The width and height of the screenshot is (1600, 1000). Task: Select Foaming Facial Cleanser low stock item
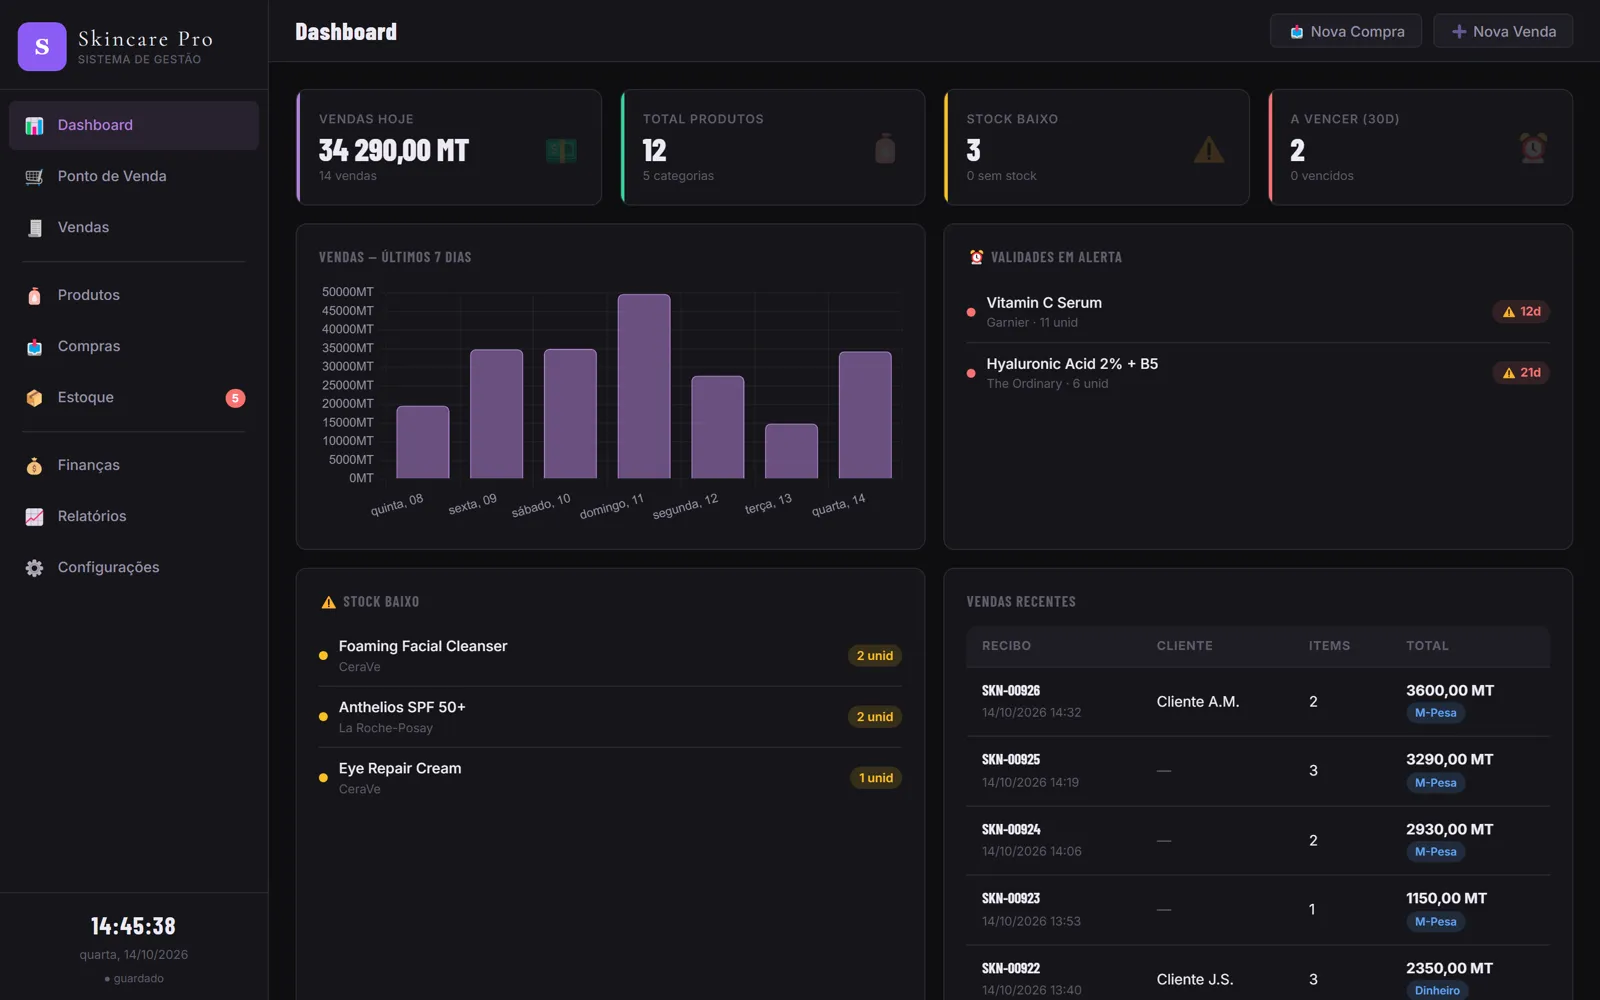click(x=610, y=656)
